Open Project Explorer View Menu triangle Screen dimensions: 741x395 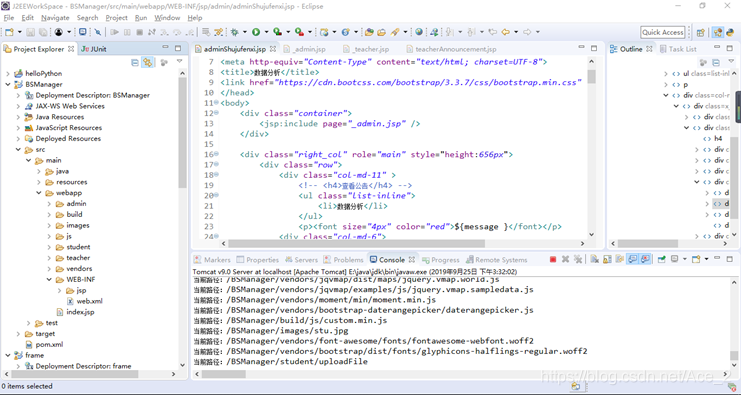coord(179,61)
